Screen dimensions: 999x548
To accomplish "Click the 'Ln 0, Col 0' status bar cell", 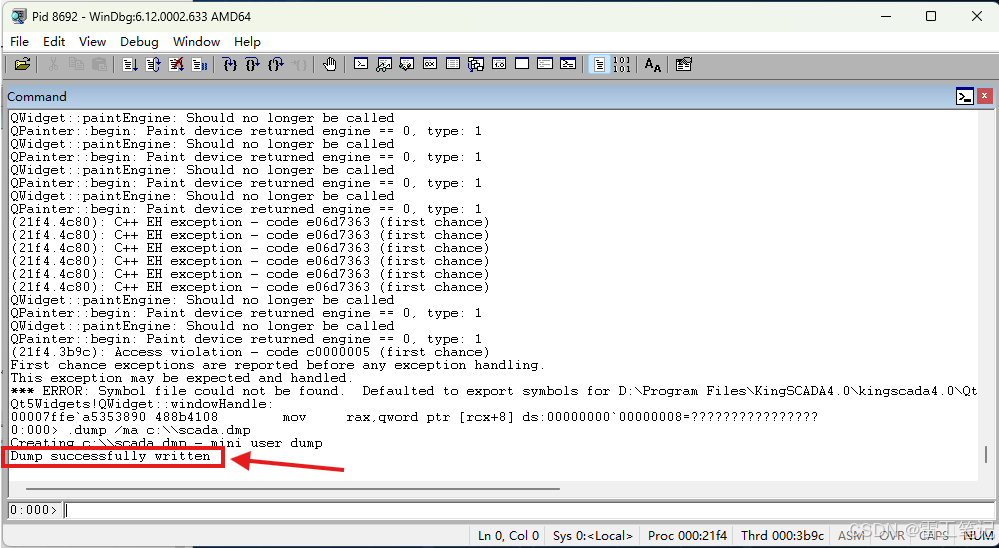I will (508, 535).
